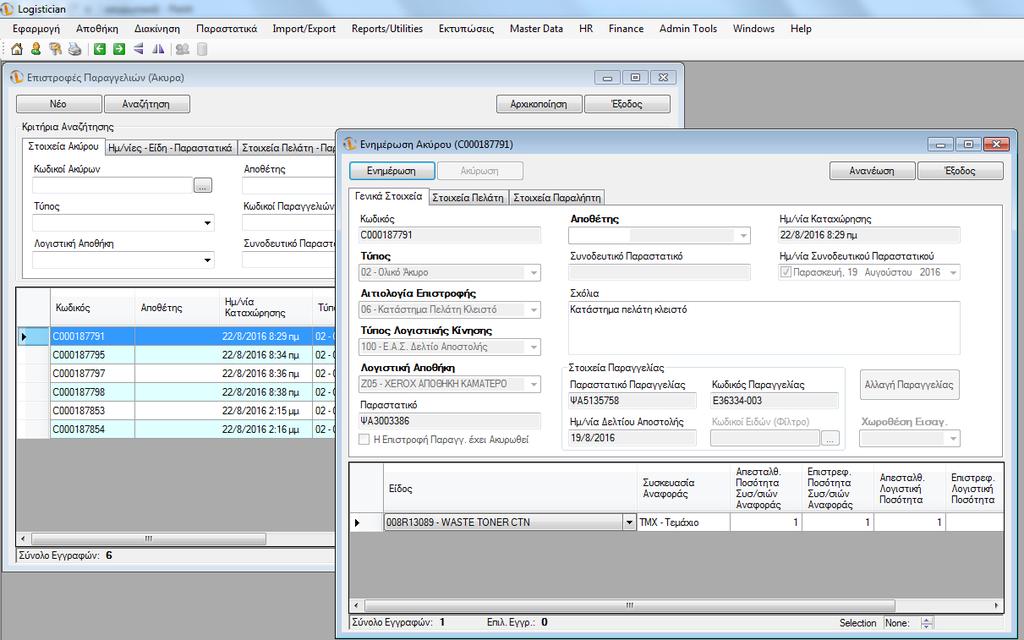Click the Αρχικοποίηση button

tap(539, 104)
